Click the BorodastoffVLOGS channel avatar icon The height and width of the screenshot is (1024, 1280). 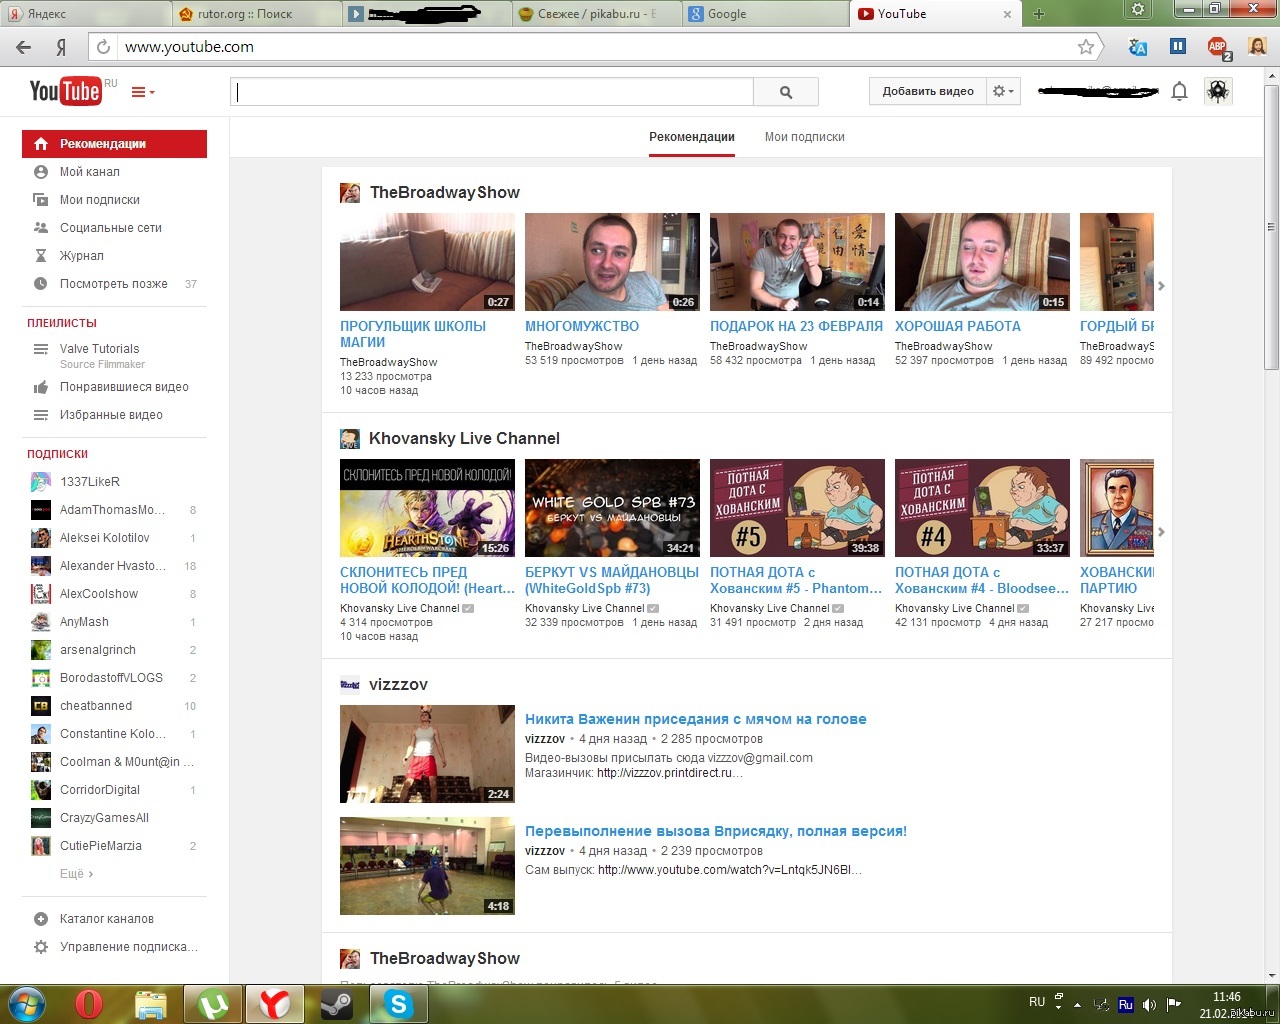[x=41, y=678]
